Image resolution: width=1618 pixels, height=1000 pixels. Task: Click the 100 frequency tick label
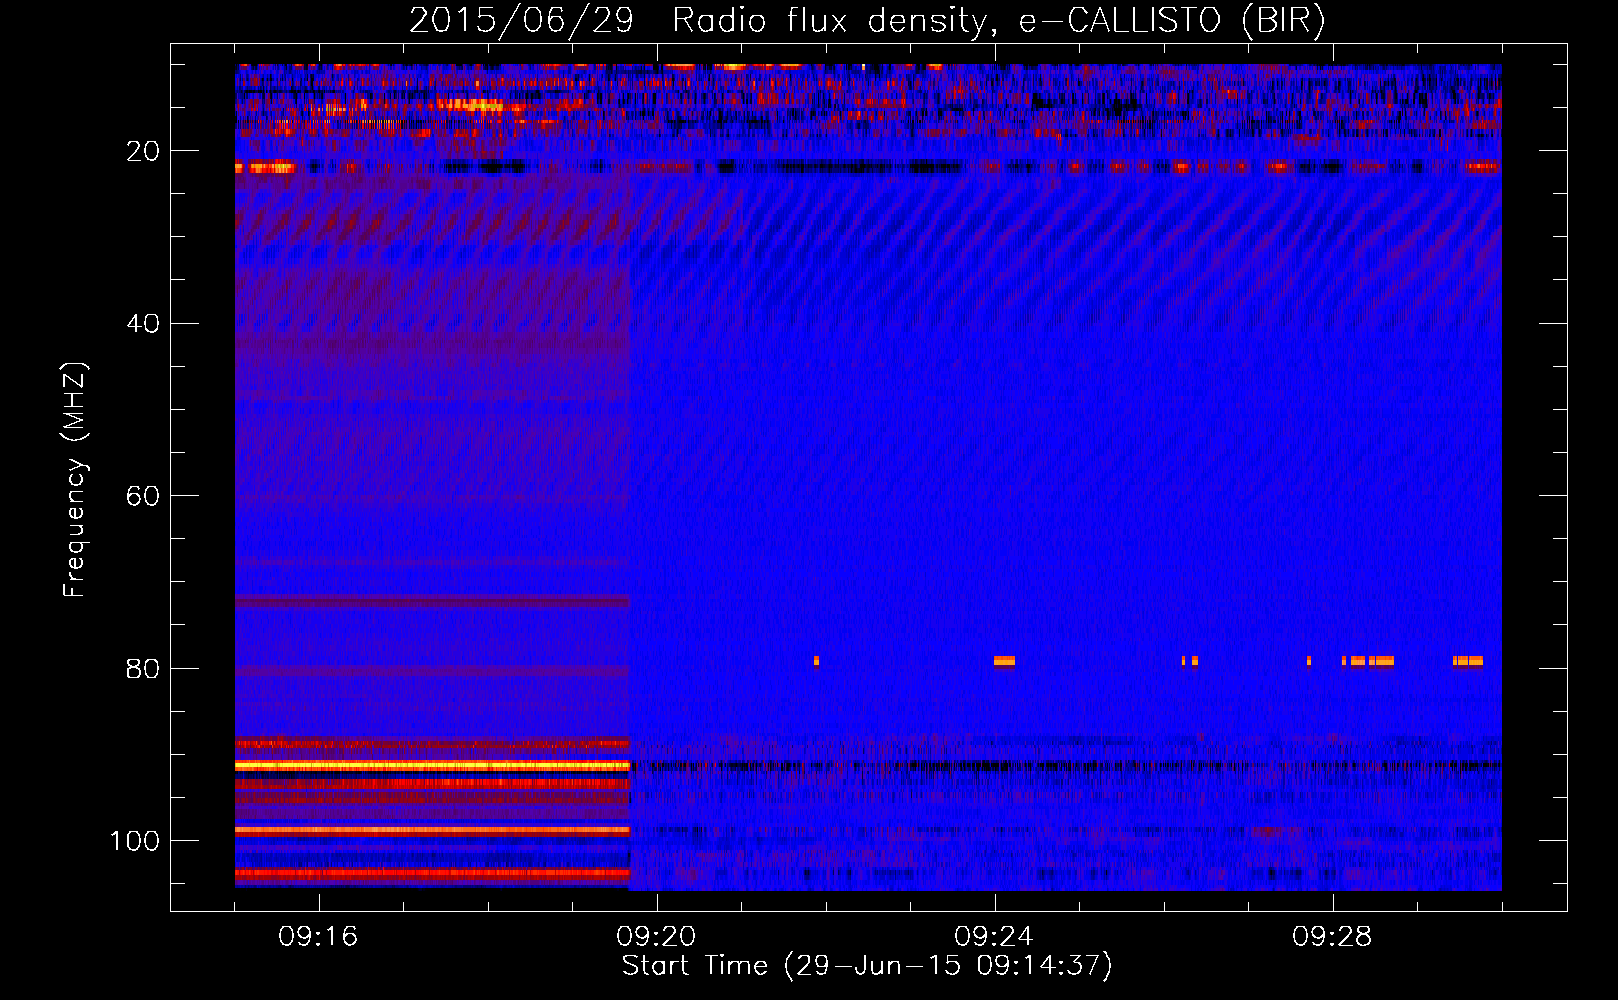[x=135, y=841]
